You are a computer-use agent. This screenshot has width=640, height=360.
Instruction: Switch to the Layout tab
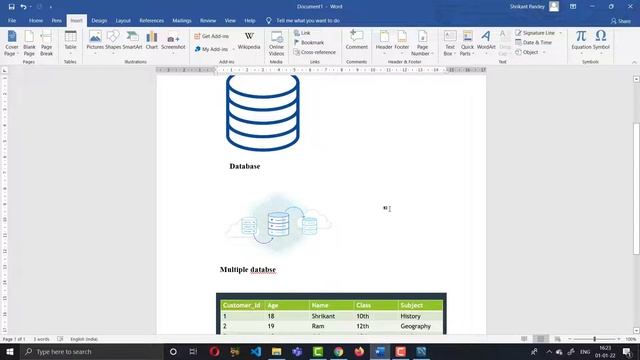[123, 20]
